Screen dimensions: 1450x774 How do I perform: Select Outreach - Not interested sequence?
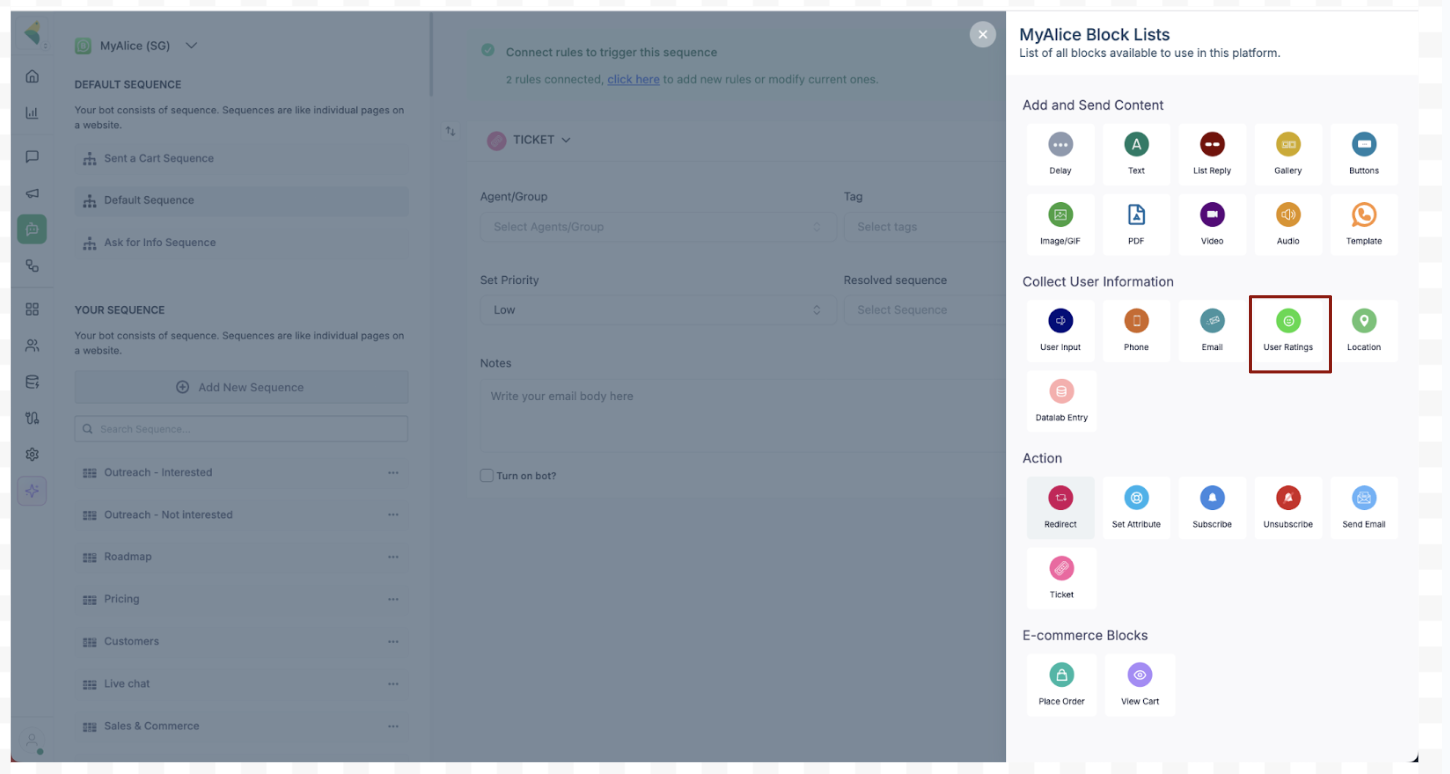(x=241, y=515)
